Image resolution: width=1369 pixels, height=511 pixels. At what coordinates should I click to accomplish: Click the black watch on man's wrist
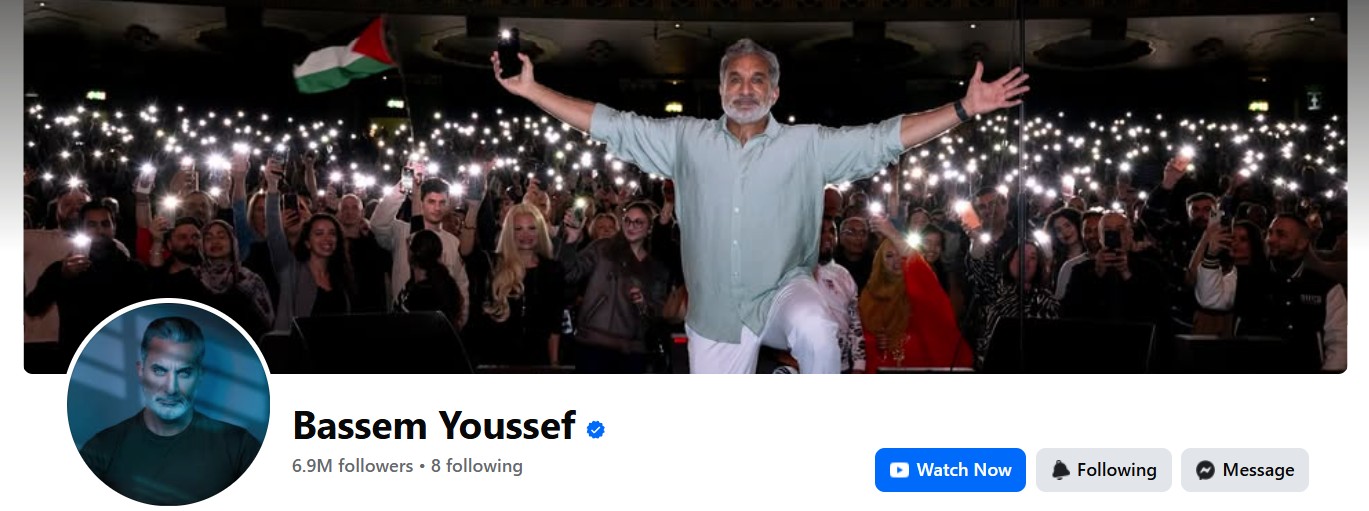(x=961, y=110)
